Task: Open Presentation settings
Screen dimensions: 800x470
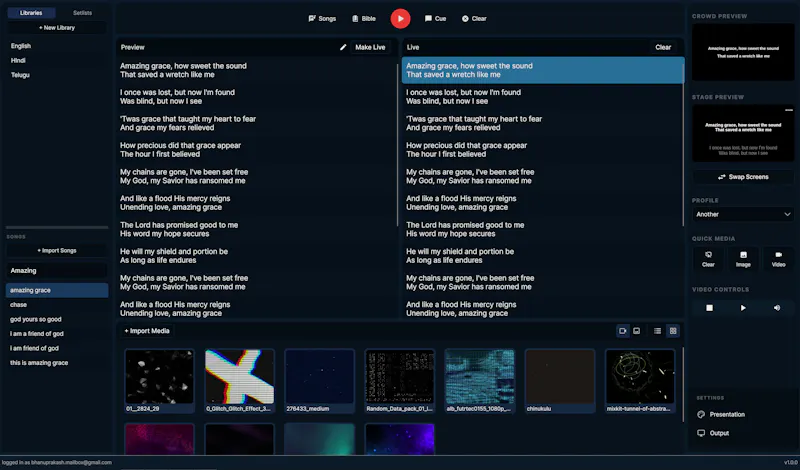Action: tap(721, 414)
